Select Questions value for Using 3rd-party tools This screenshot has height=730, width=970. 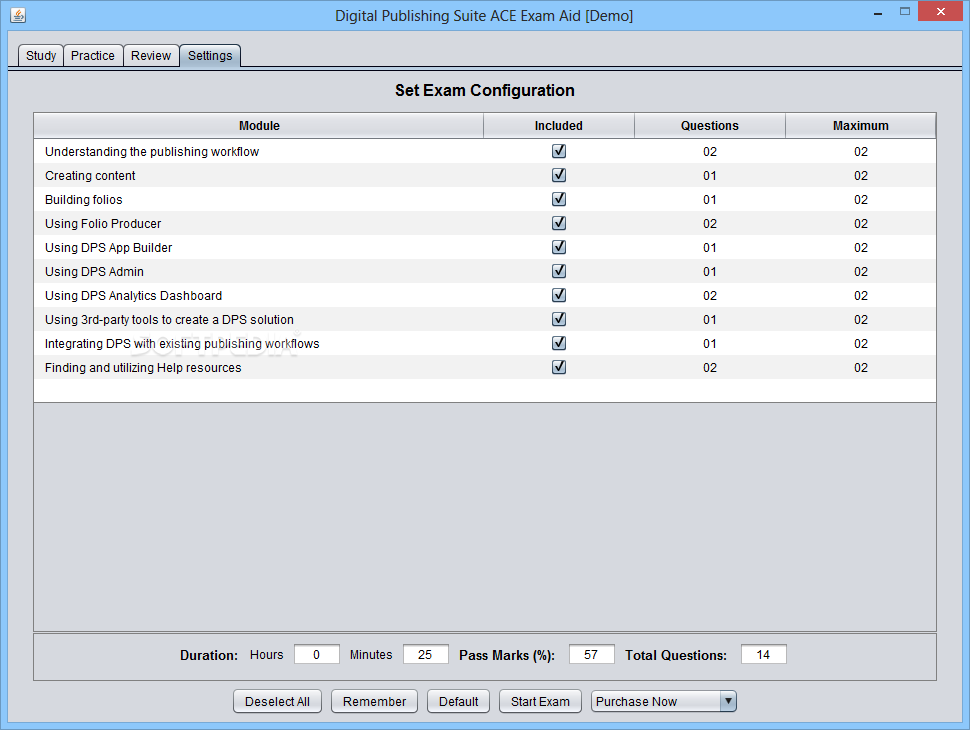point(710,320)
